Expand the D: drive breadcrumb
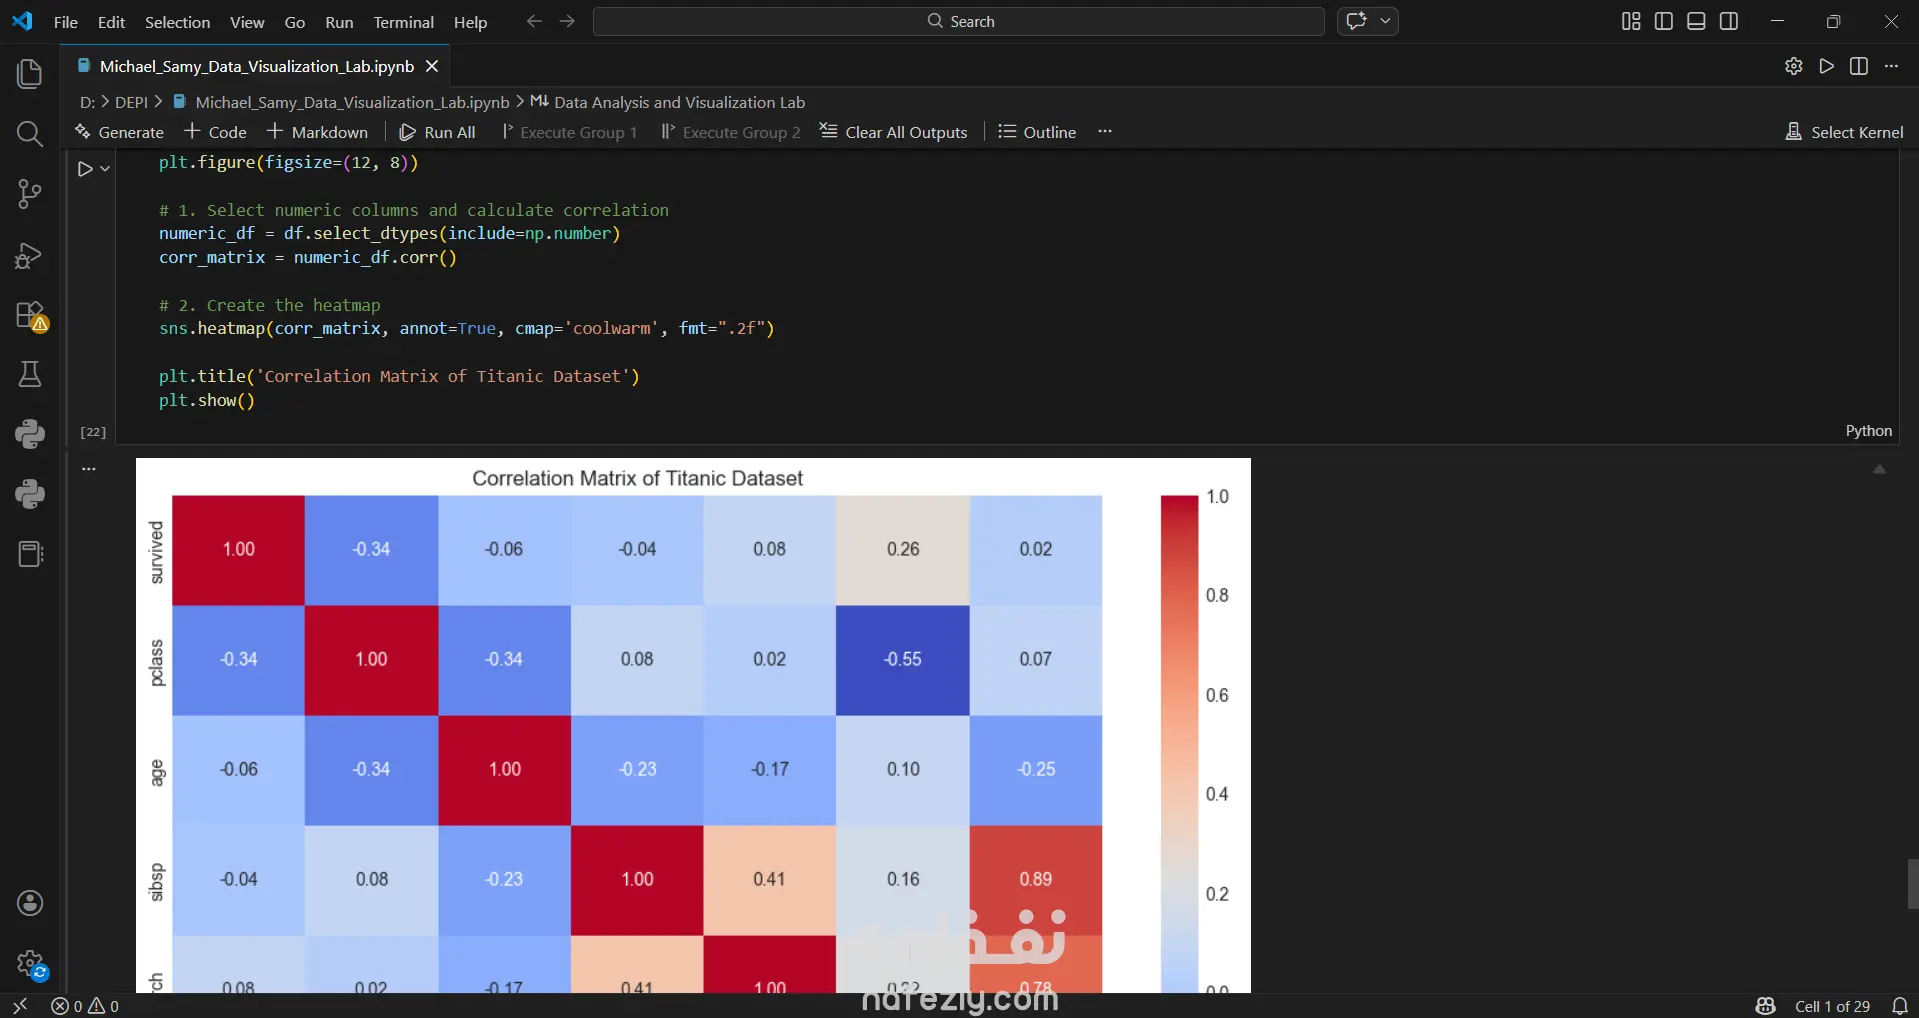 pos(87,102)
